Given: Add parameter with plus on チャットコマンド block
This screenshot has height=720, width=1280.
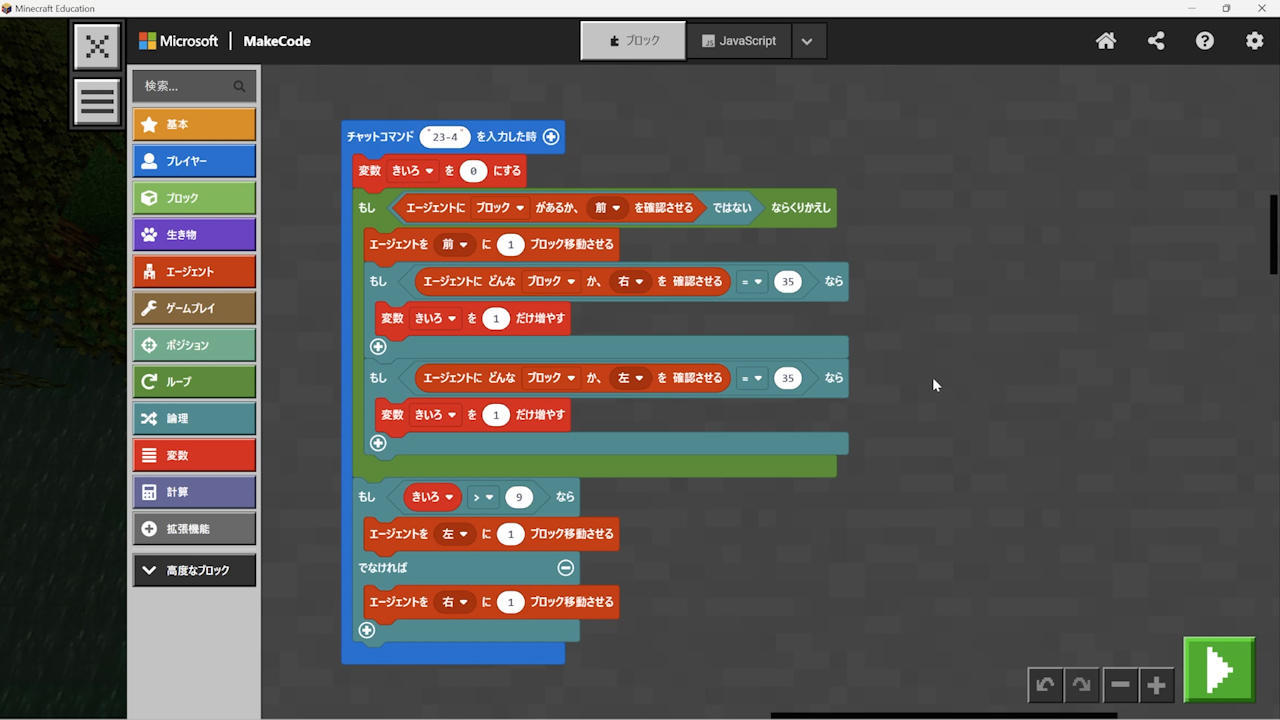Looking at the screenshot, I should [551, 137].
